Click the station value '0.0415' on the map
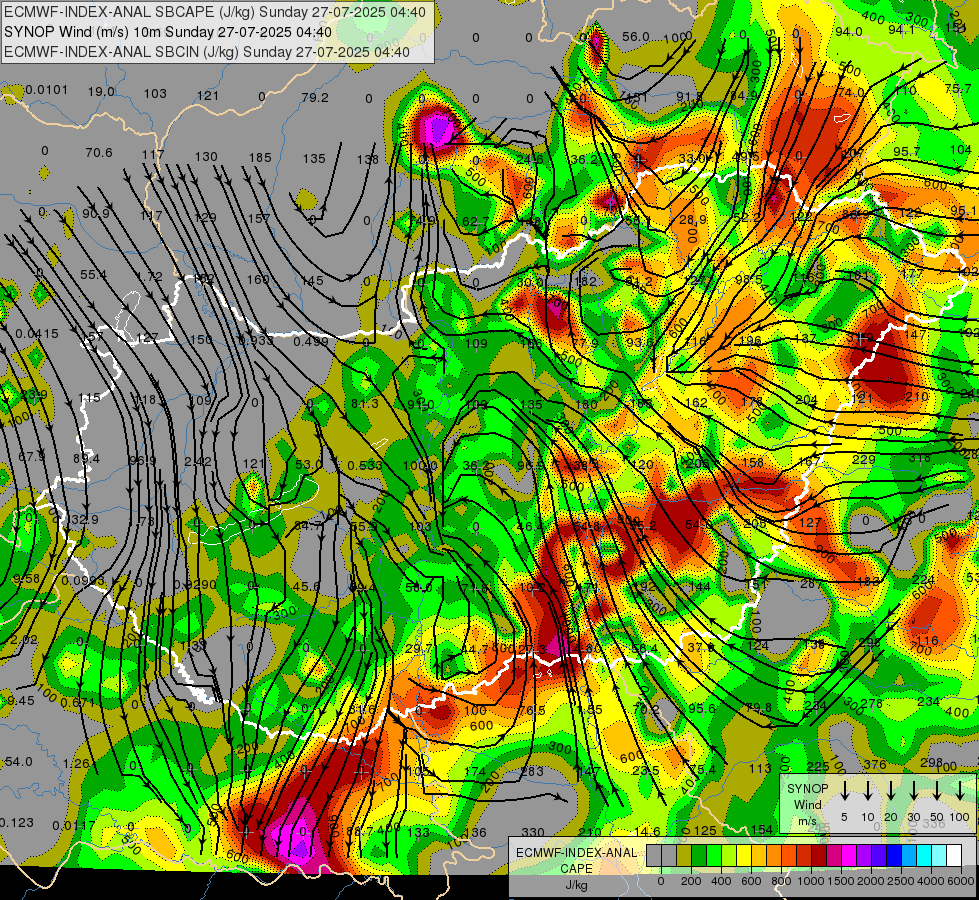The width and height of the screenshot is (979, 900). click(37, 334)
